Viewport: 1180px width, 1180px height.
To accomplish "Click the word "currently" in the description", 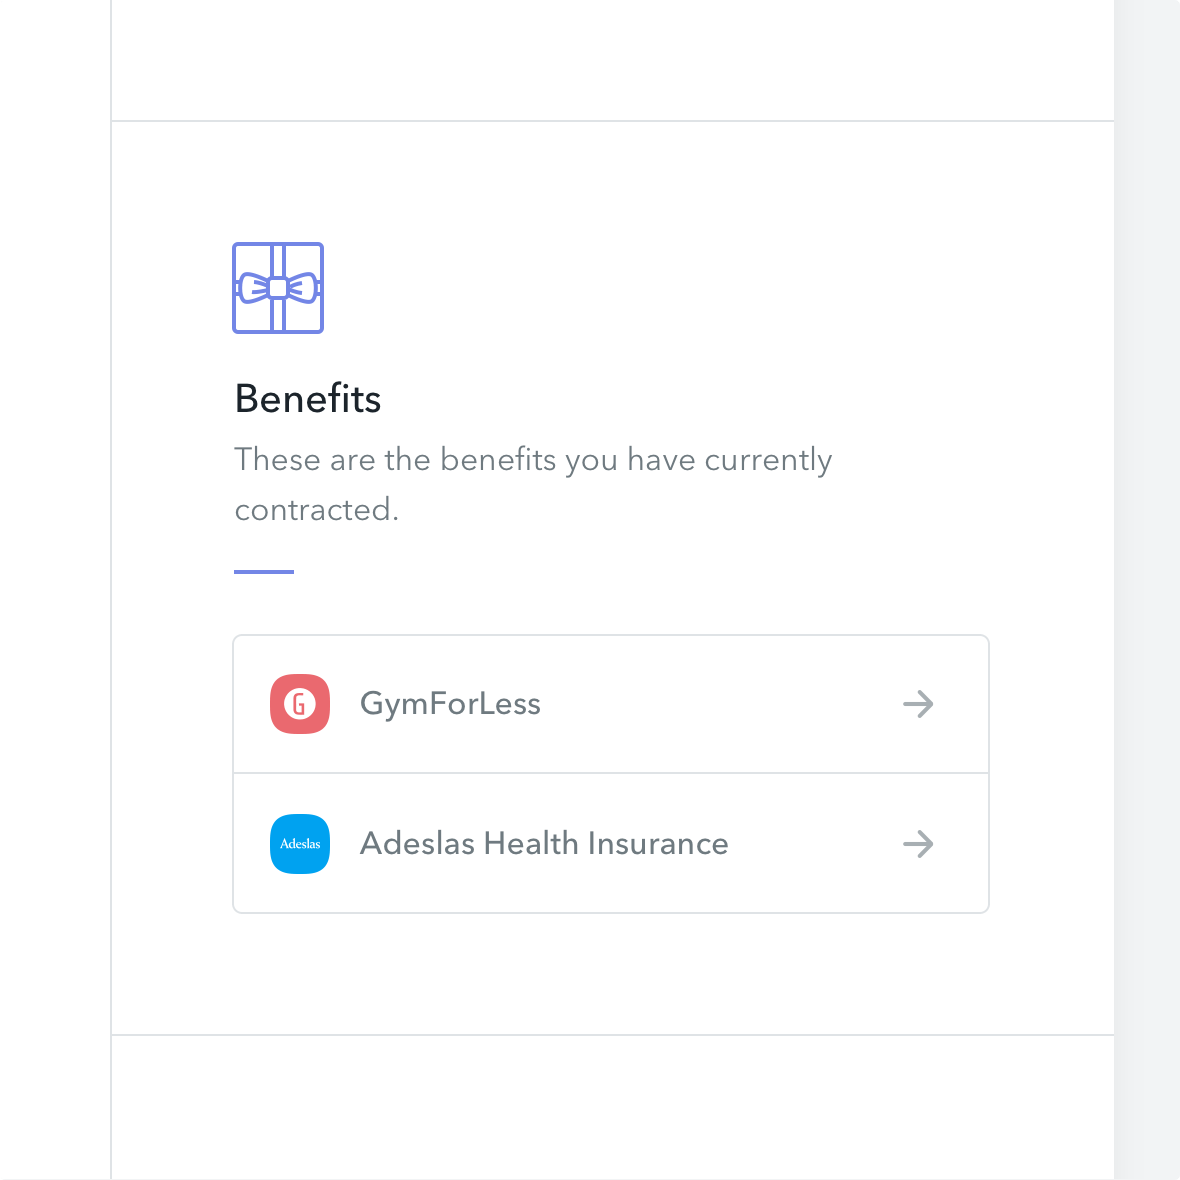I will click(x=768, y=460).
